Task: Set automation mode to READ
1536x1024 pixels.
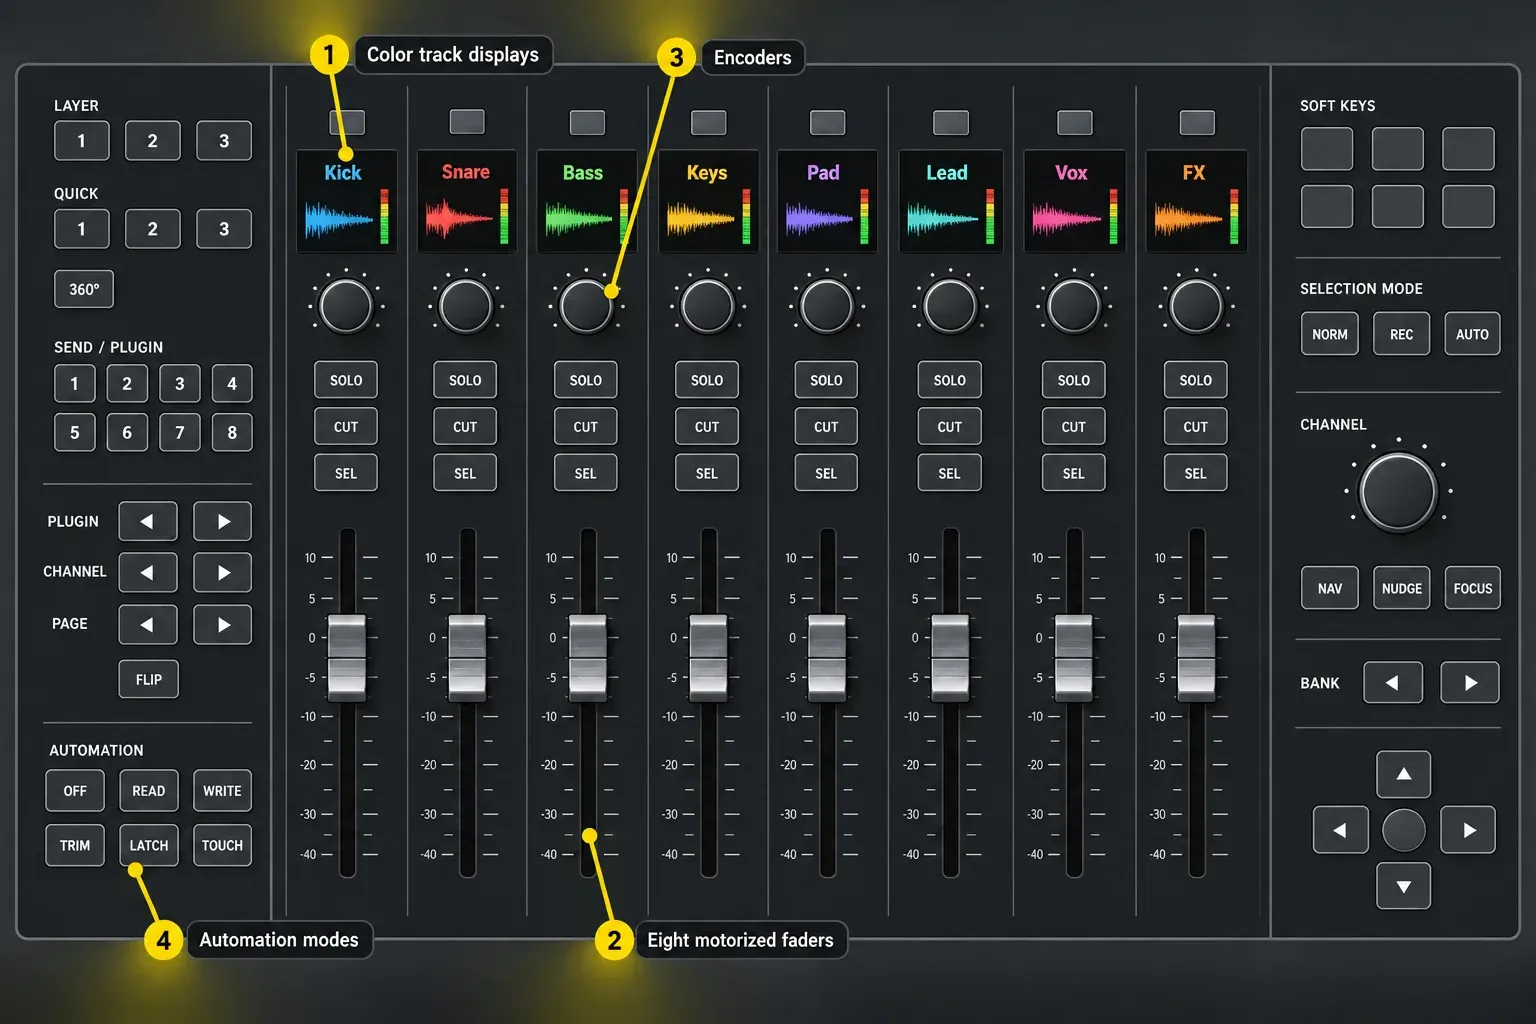Action: click(149, 790)
